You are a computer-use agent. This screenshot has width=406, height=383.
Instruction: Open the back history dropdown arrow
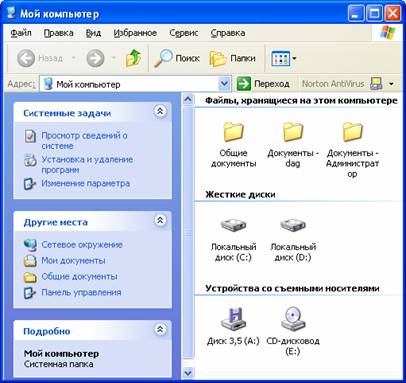coord(74,58)
